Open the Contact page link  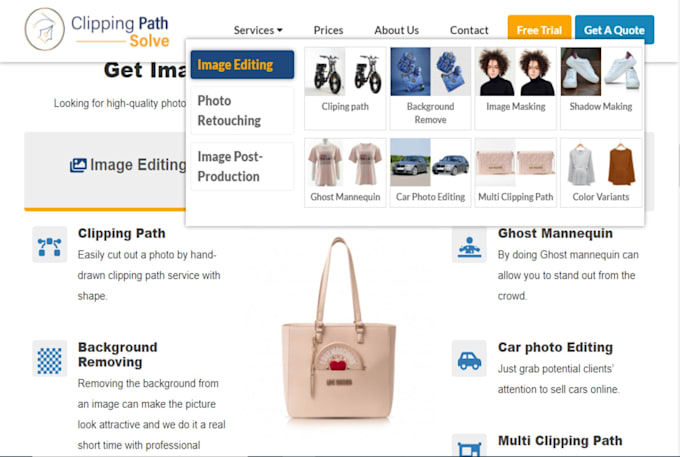[x=469, y=30]
